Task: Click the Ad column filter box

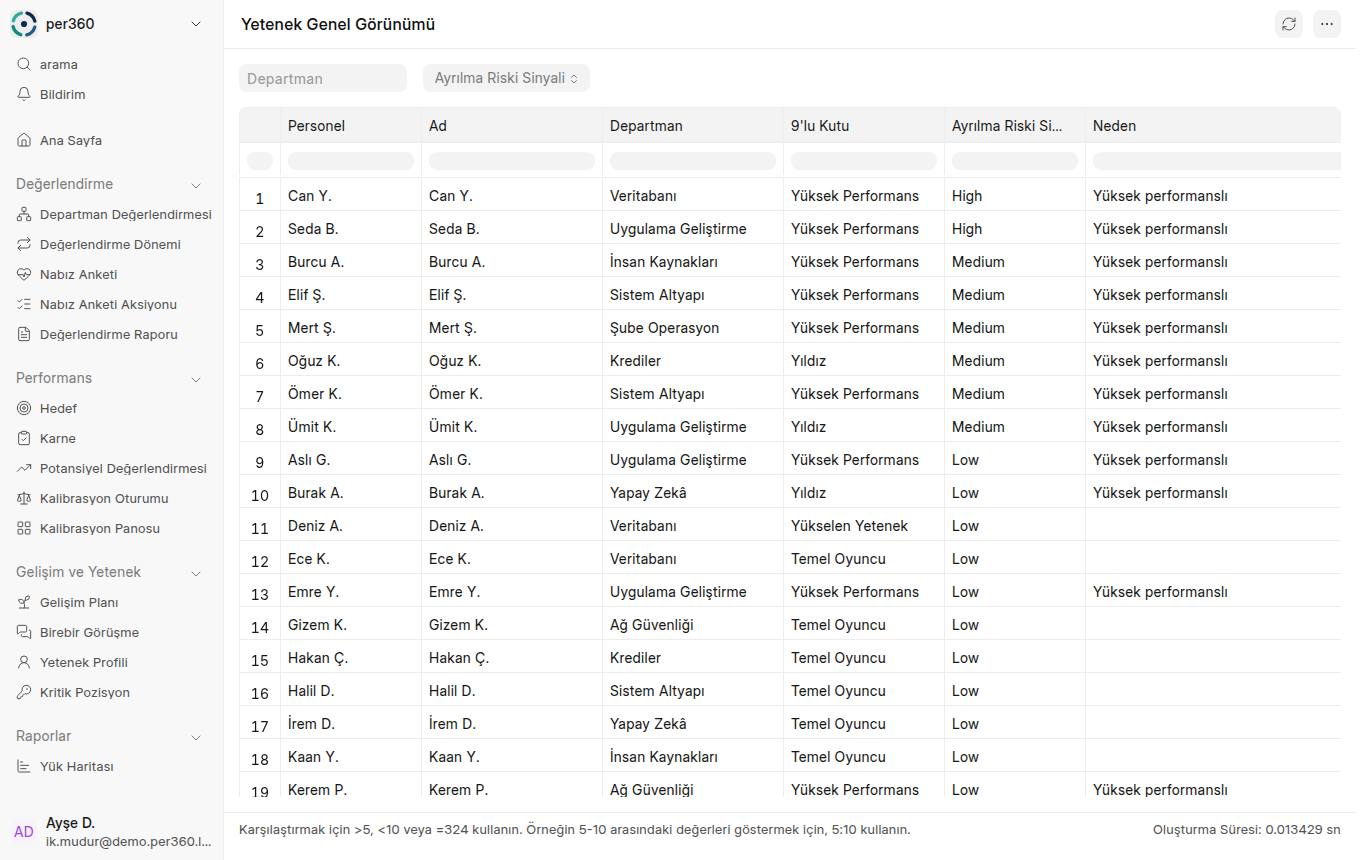Action: 512,160
